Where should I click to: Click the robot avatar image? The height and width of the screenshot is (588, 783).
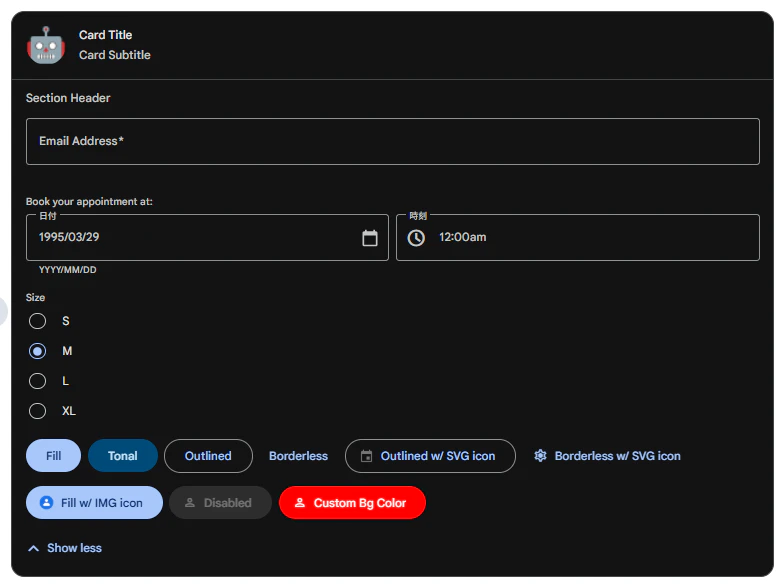(x=46, y=45)
